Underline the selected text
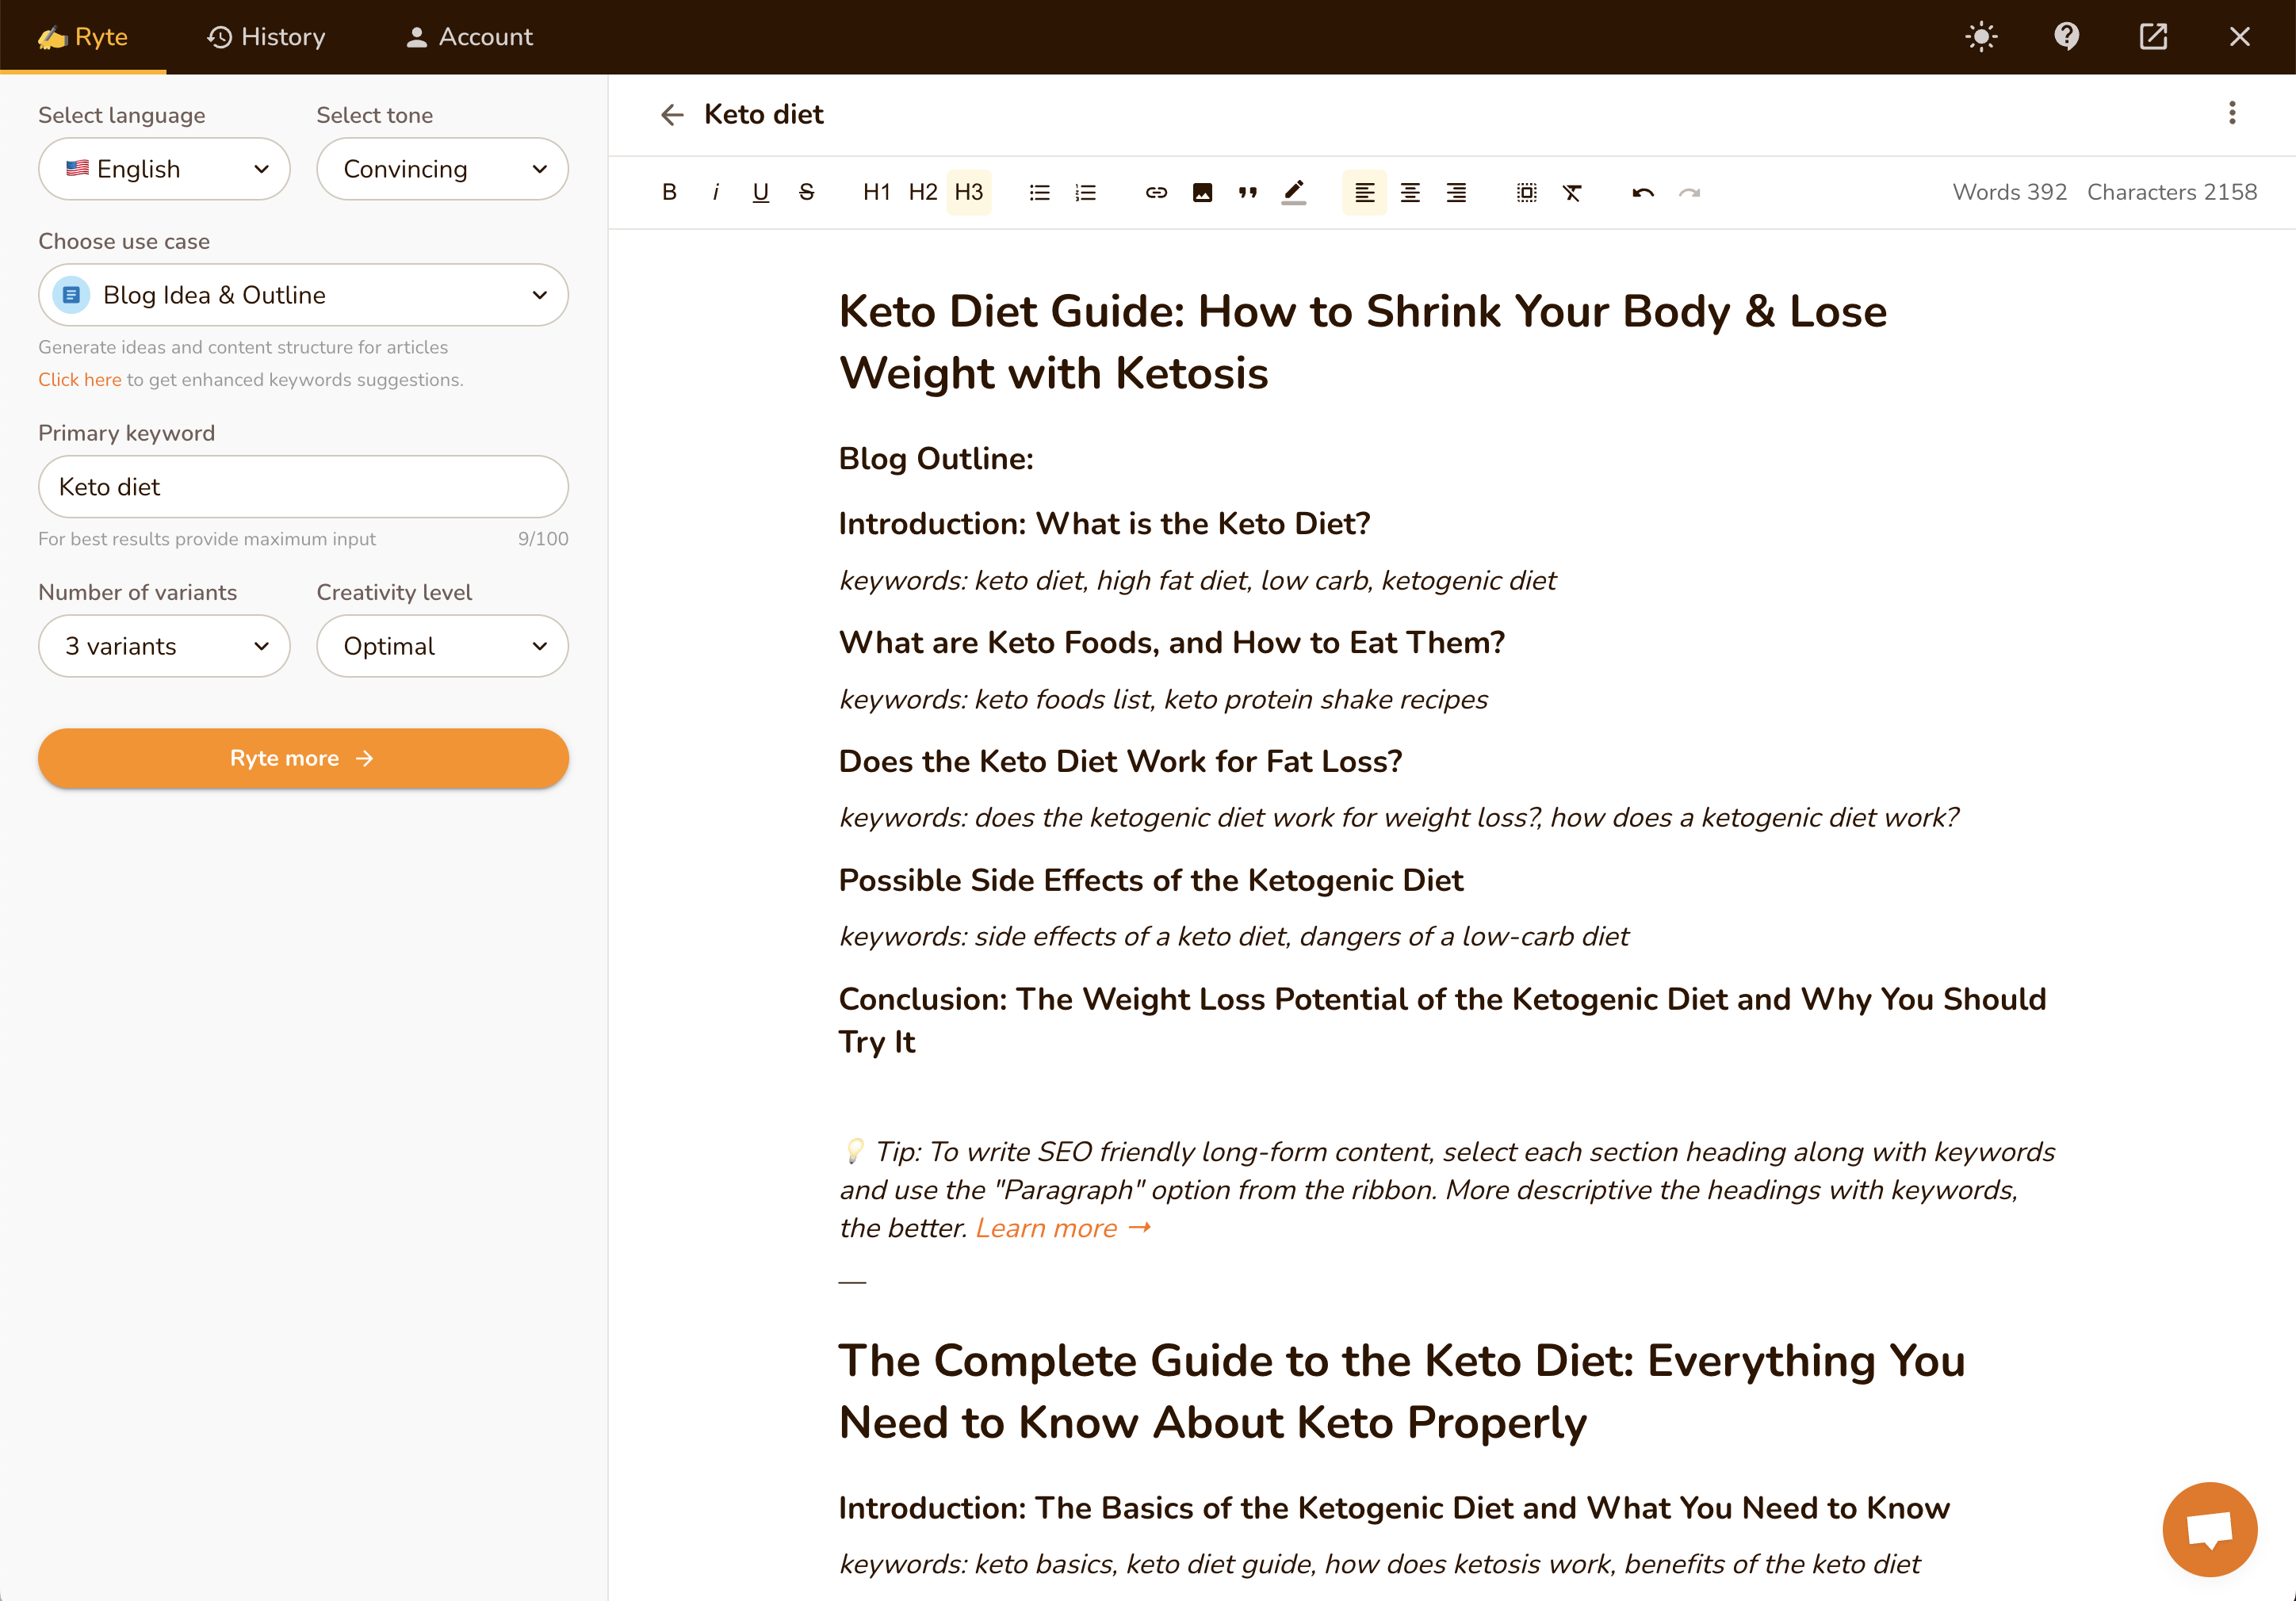The width and height of the screenshot is (2296, 1601). click(761, 192)
